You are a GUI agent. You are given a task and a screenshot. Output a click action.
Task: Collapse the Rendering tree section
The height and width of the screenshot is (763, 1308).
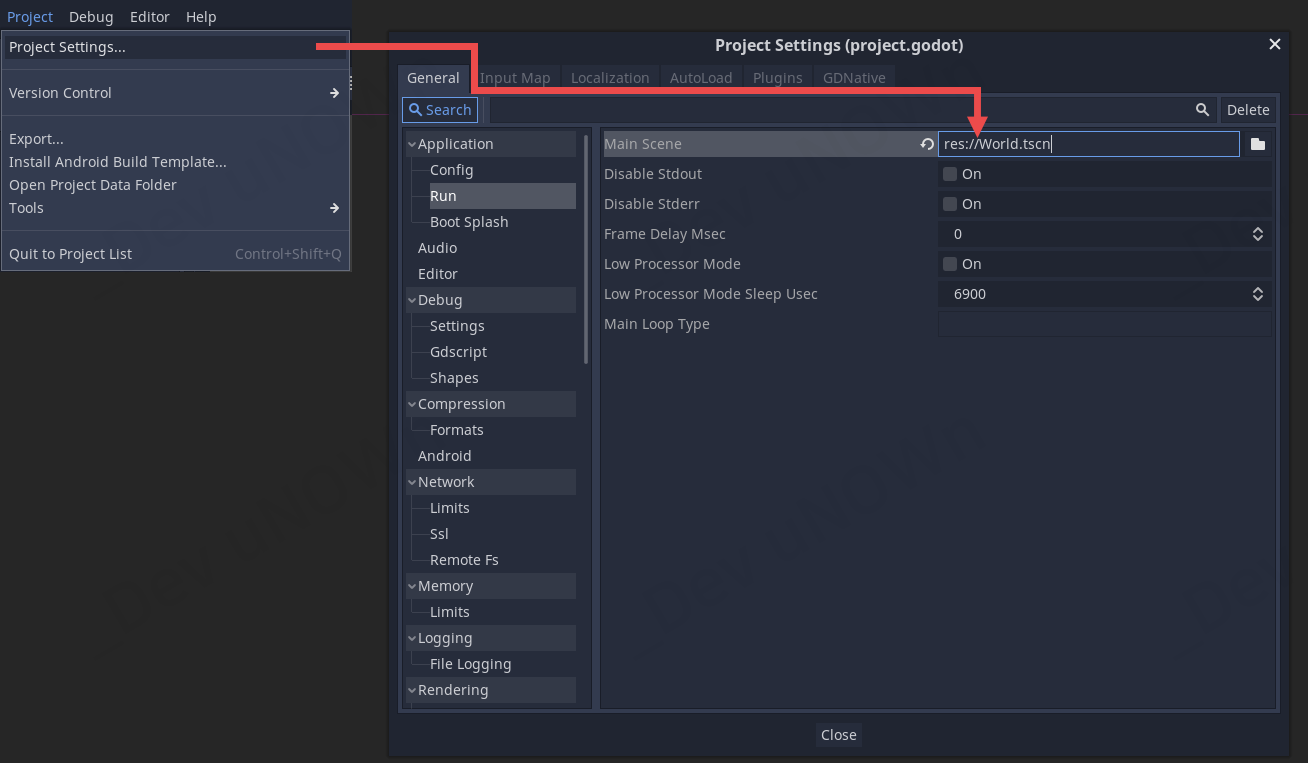click(411, 690)
